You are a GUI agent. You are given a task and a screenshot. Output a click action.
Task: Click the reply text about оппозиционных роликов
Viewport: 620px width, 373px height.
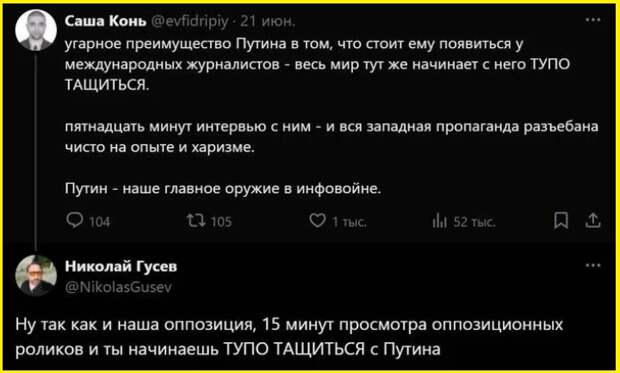291,337
